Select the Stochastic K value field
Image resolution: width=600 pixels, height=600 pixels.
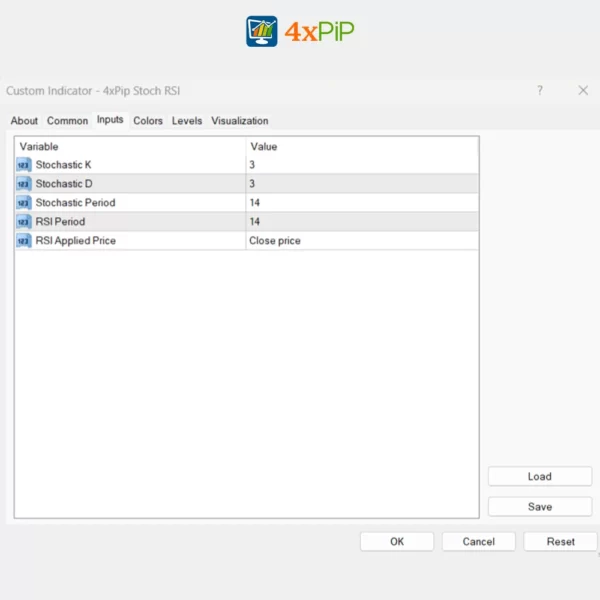(x=361, y=165)
